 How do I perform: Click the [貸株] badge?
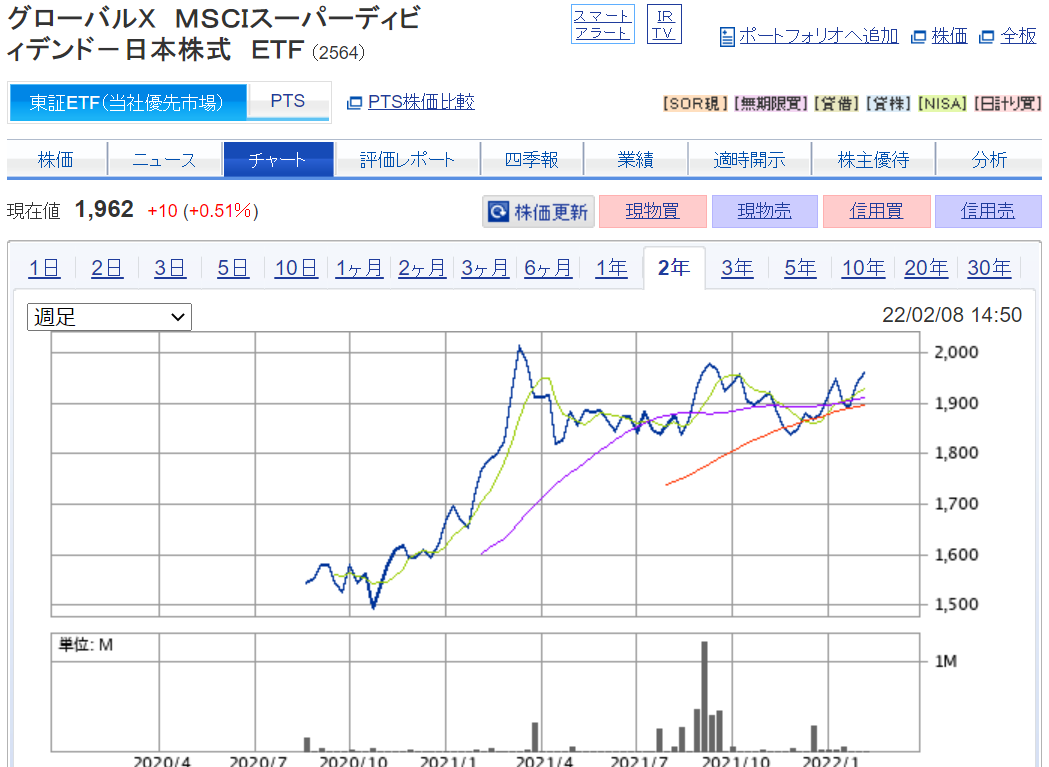coord(888,104)
